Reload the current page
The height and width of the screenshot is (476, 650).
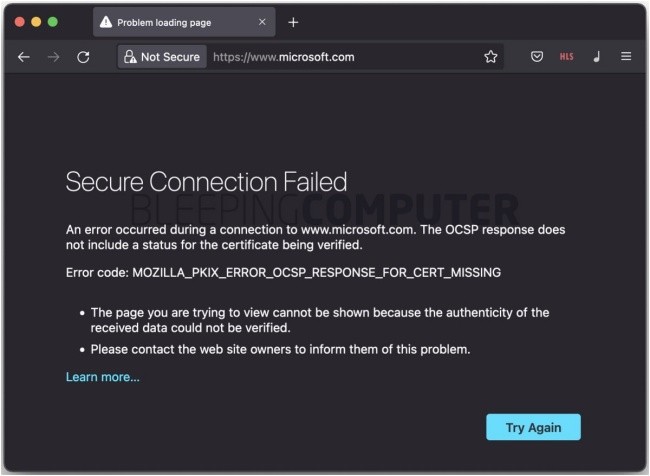[84, 57]
